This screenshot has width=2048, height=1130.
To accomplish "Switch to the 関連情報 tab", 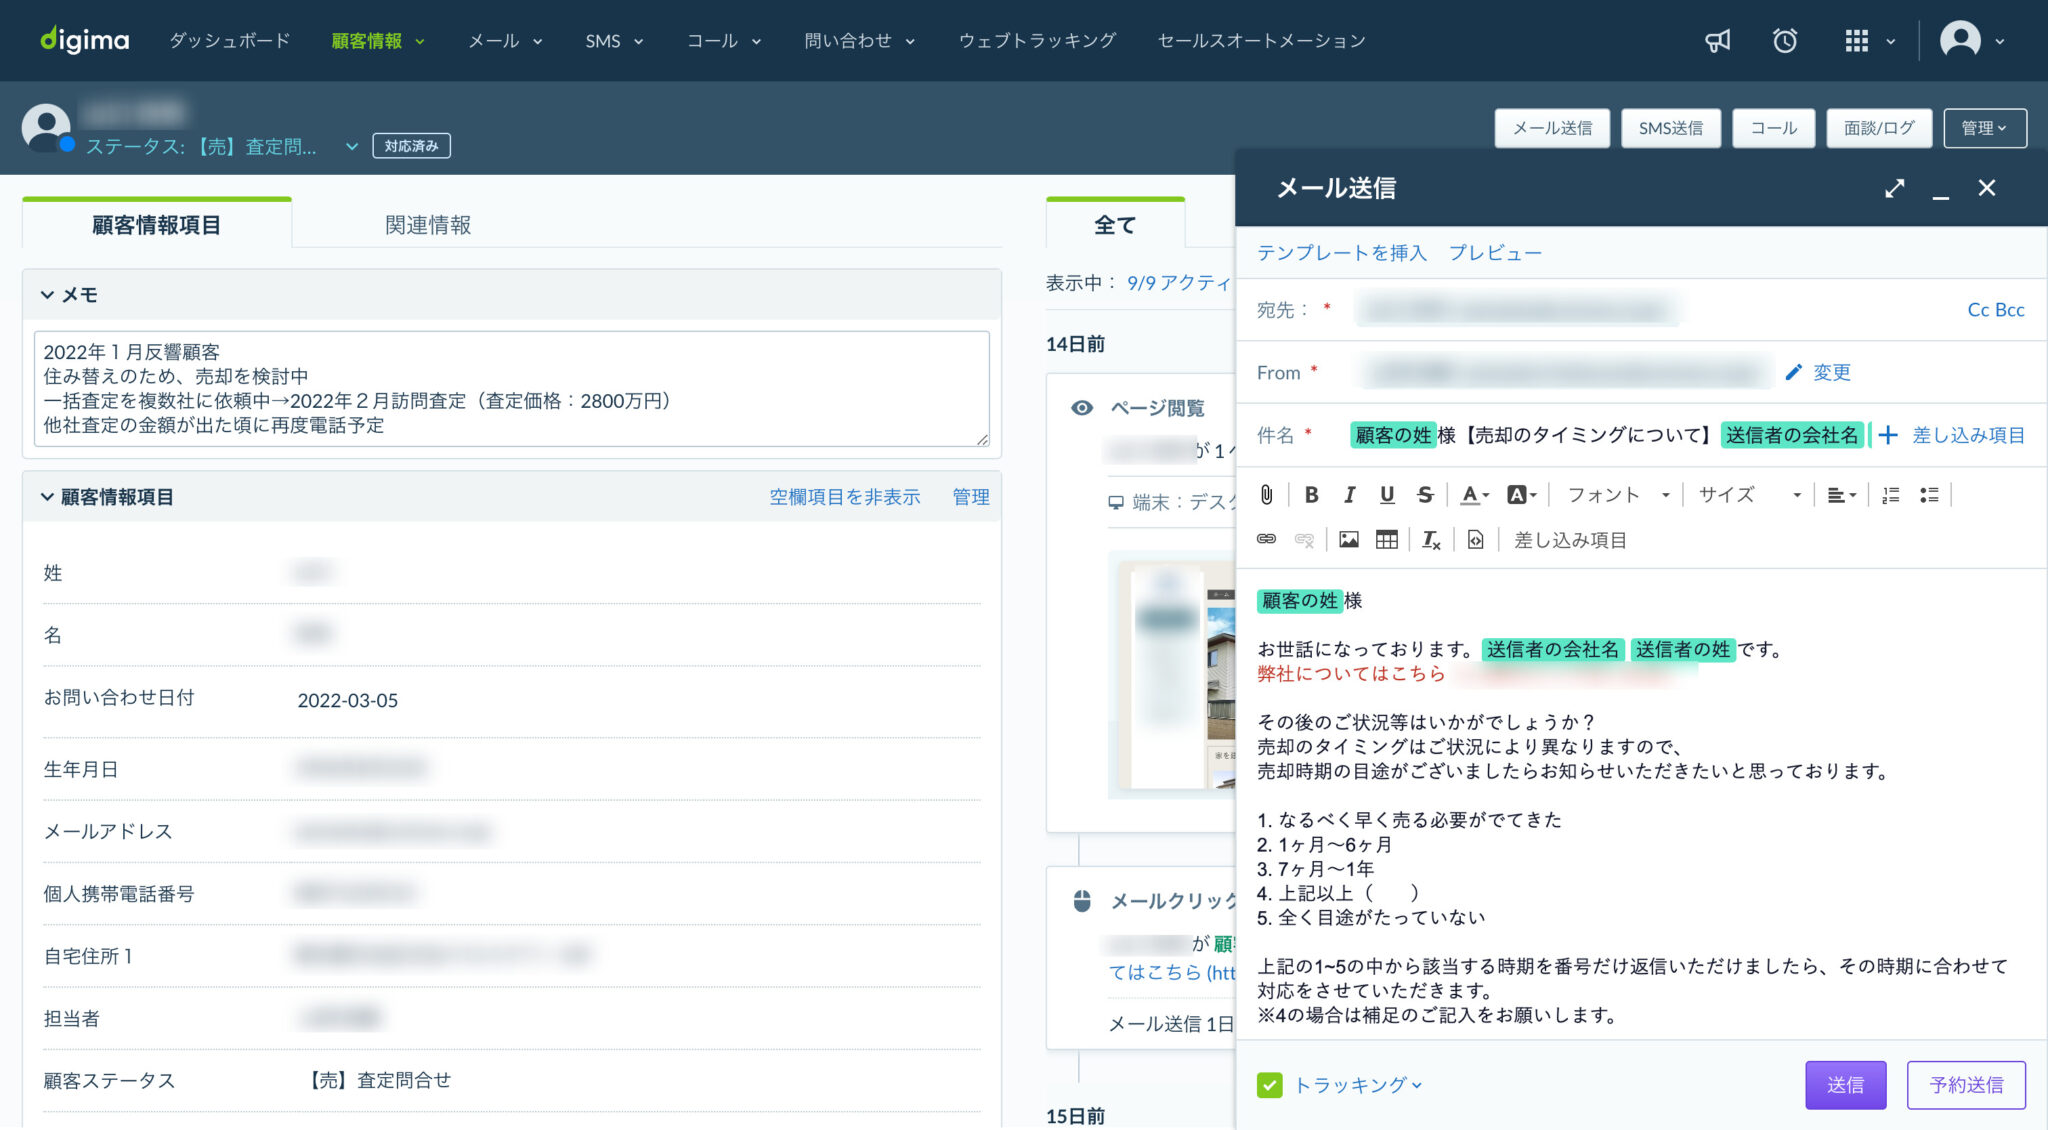I will coord(428,224).
